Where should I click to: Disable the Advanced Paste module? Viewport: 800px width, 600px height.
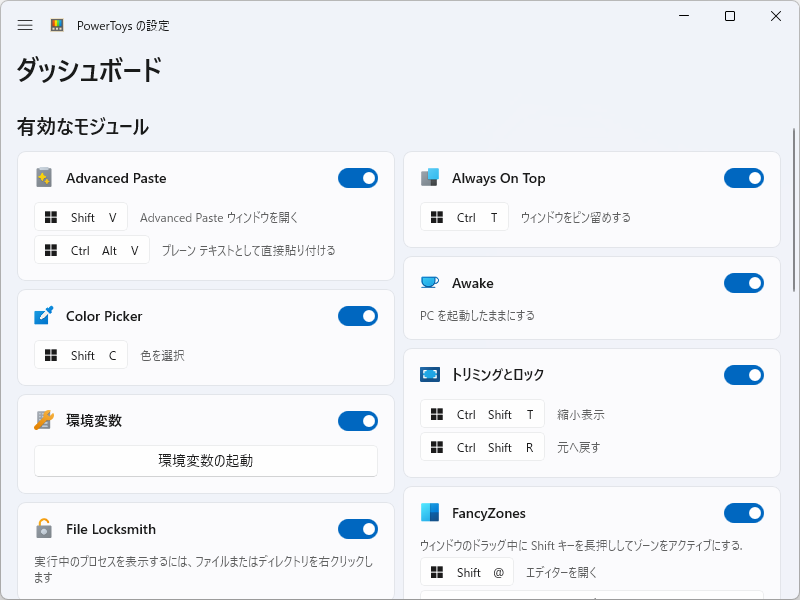tap(358, 178)
